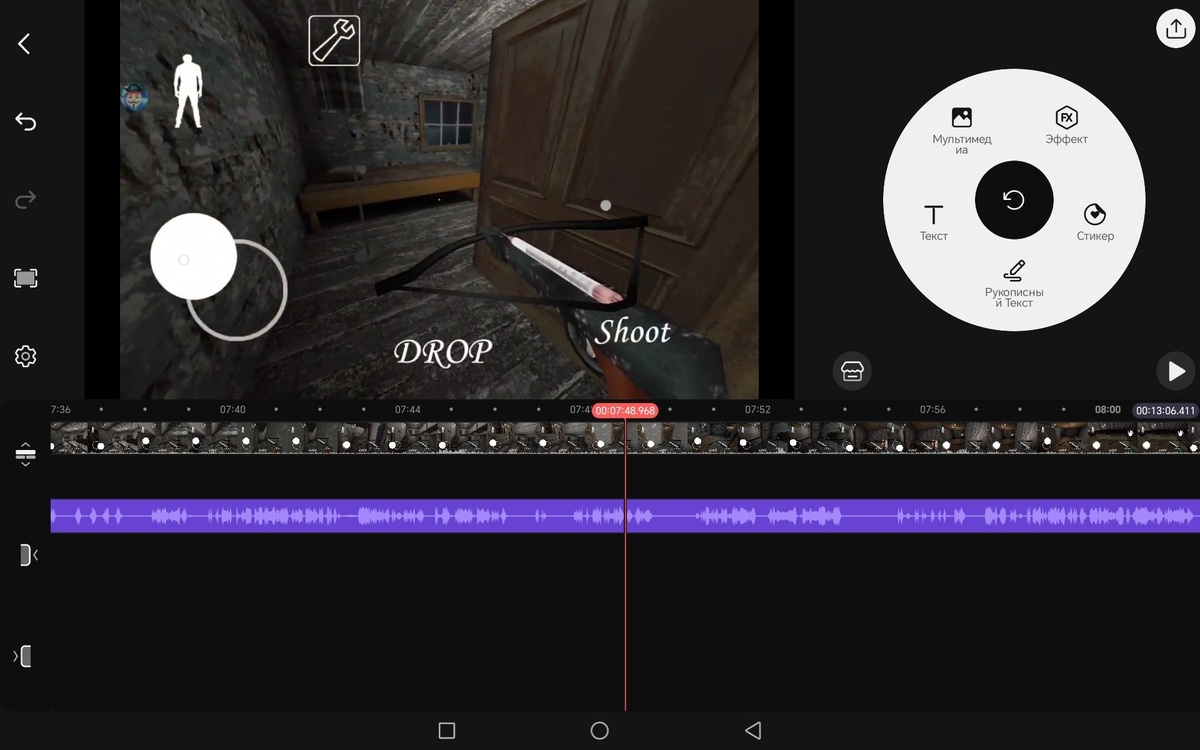Click the 07:44 ruler mark
Screen dimensions: 1200x750
pos(407,410)
